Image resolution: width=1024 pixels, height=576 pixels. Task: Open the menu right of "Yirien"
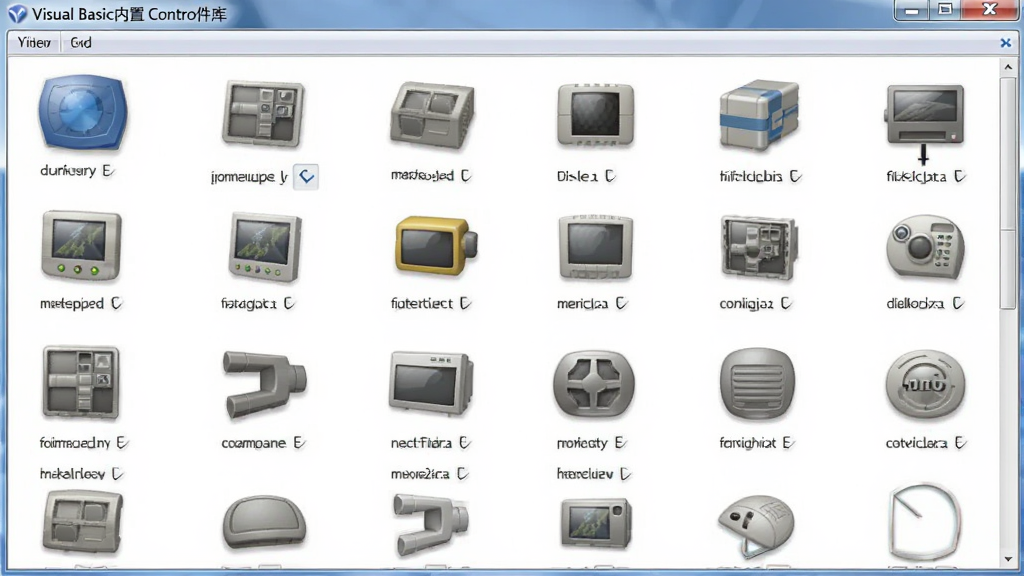(81, 42)
